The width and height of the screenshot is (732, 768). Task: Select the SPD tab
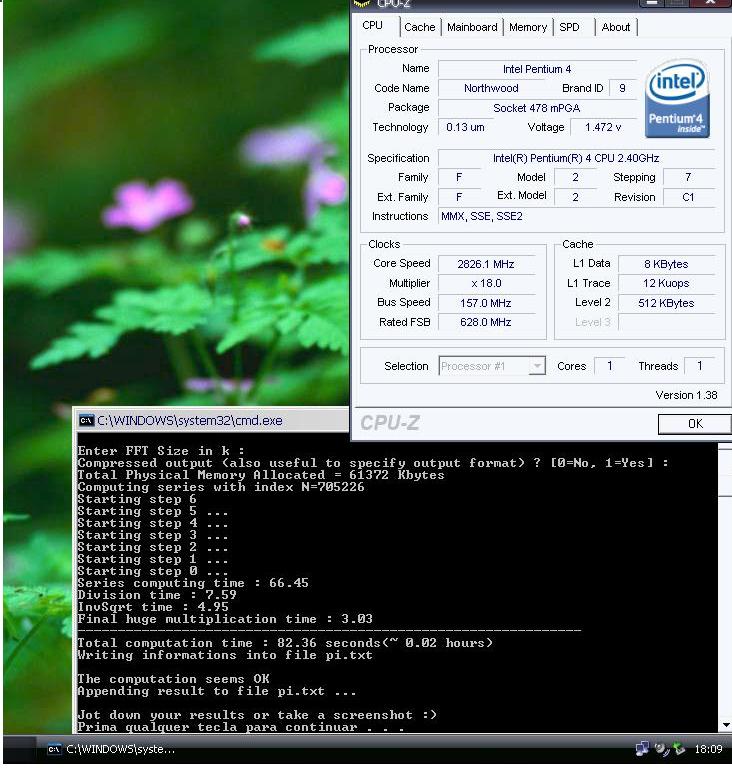coord(569,27)
